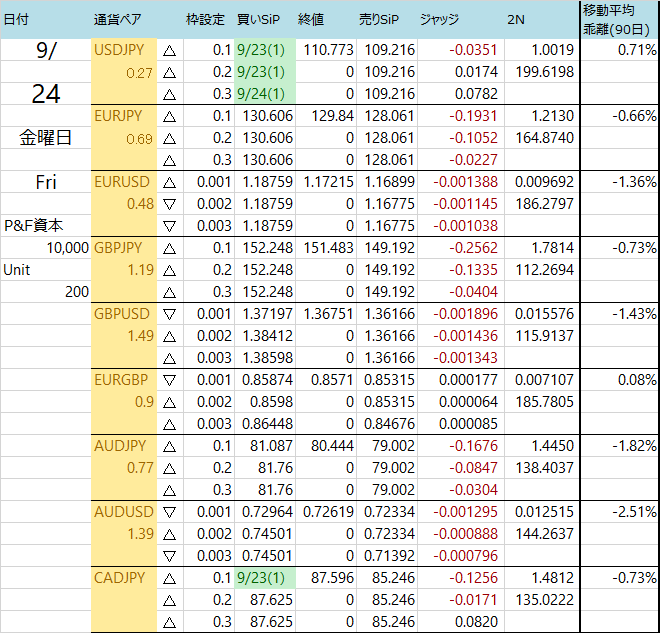
Task: Select sell SiP value 0.84676
Action: pos(389,424)
